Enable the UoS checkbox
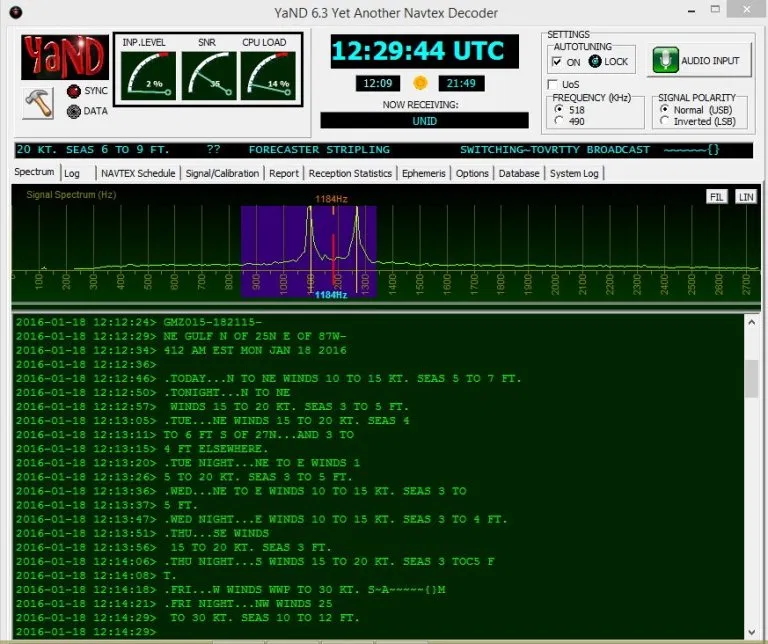This screenshot has height=644, width=768. tap(555, 84)
